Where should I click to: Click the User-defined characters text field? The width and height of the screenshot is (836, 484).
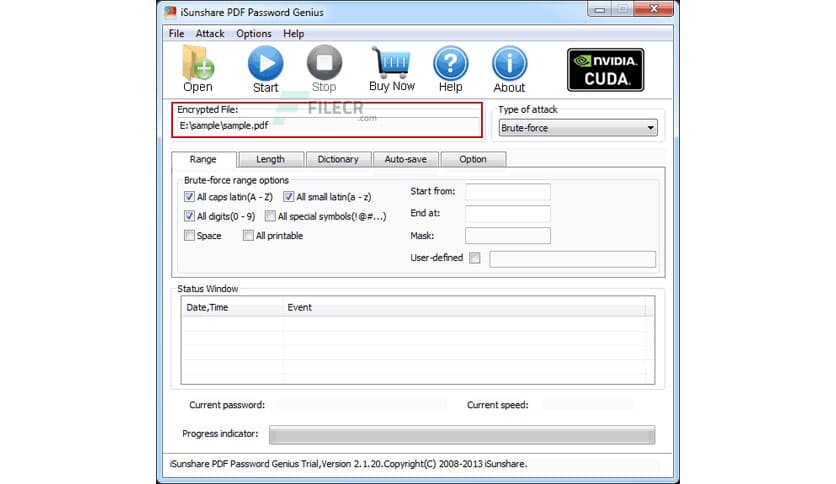click(573, 259)
